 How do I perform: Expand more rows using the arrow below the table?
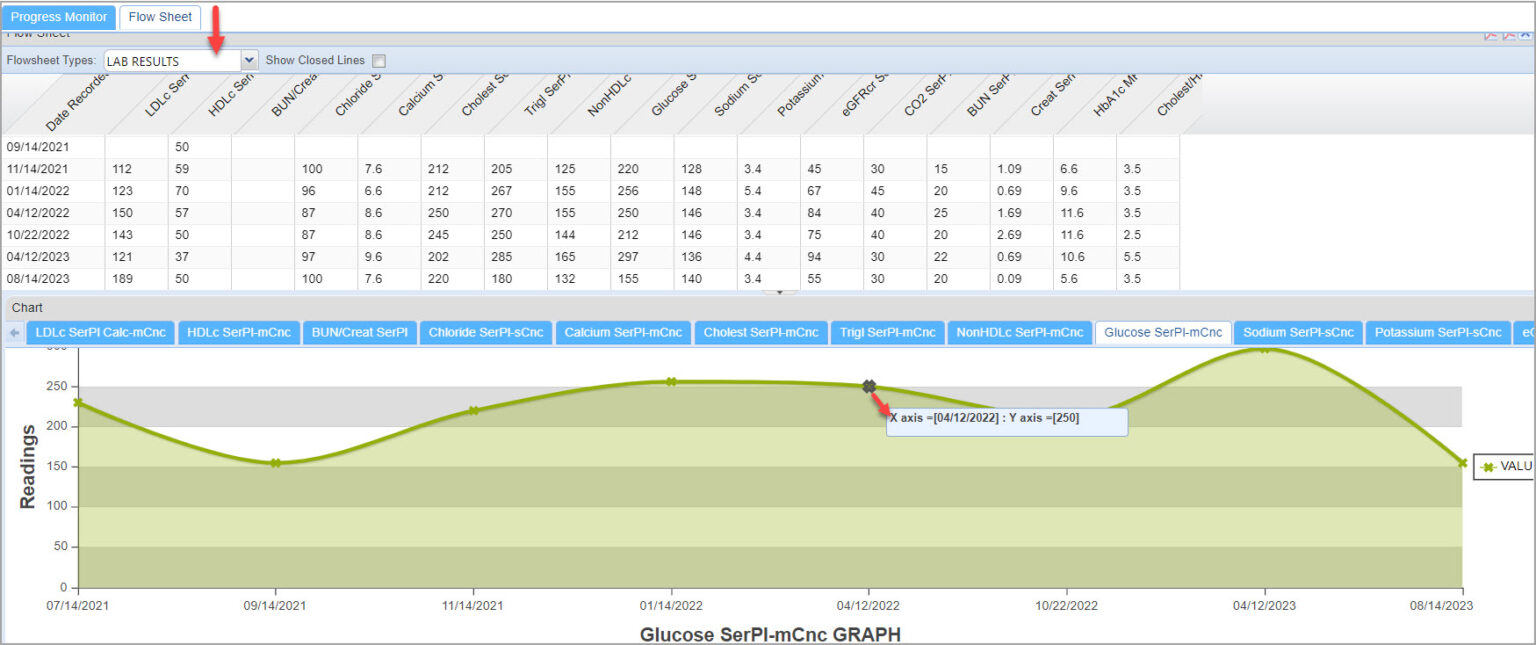(779, 292)
